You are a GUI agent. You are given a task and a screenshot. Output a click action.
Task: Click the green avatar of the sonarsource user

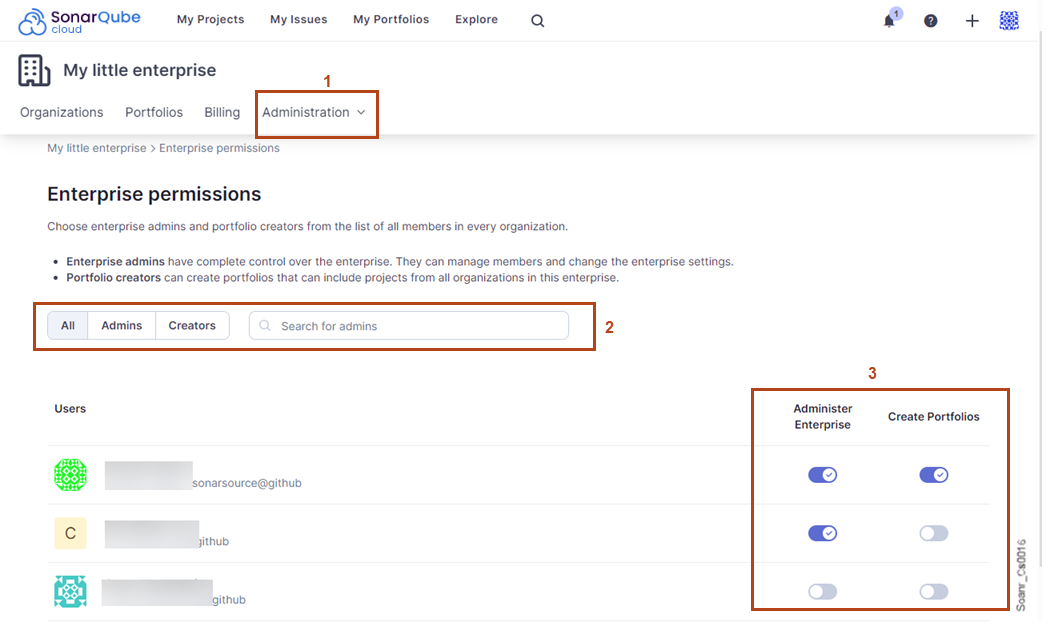coord(70,475)
